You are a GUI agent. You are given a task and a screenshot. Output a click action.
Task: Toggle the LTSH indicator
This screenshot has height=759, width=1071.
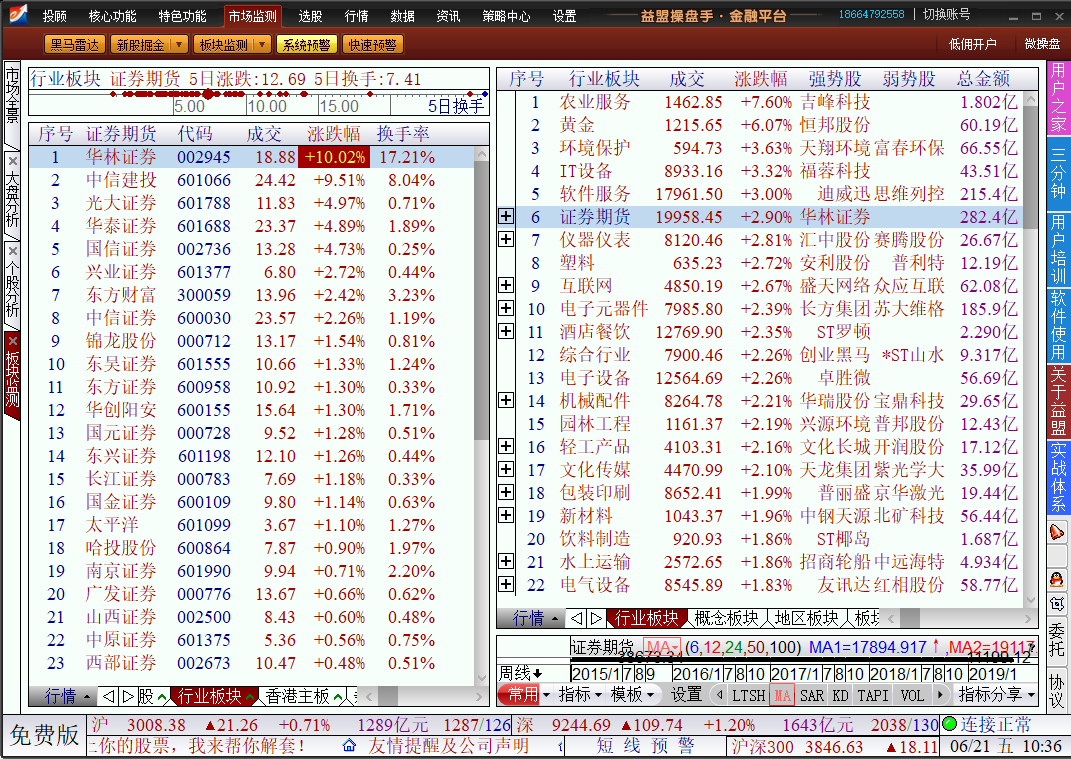point(749,695)
